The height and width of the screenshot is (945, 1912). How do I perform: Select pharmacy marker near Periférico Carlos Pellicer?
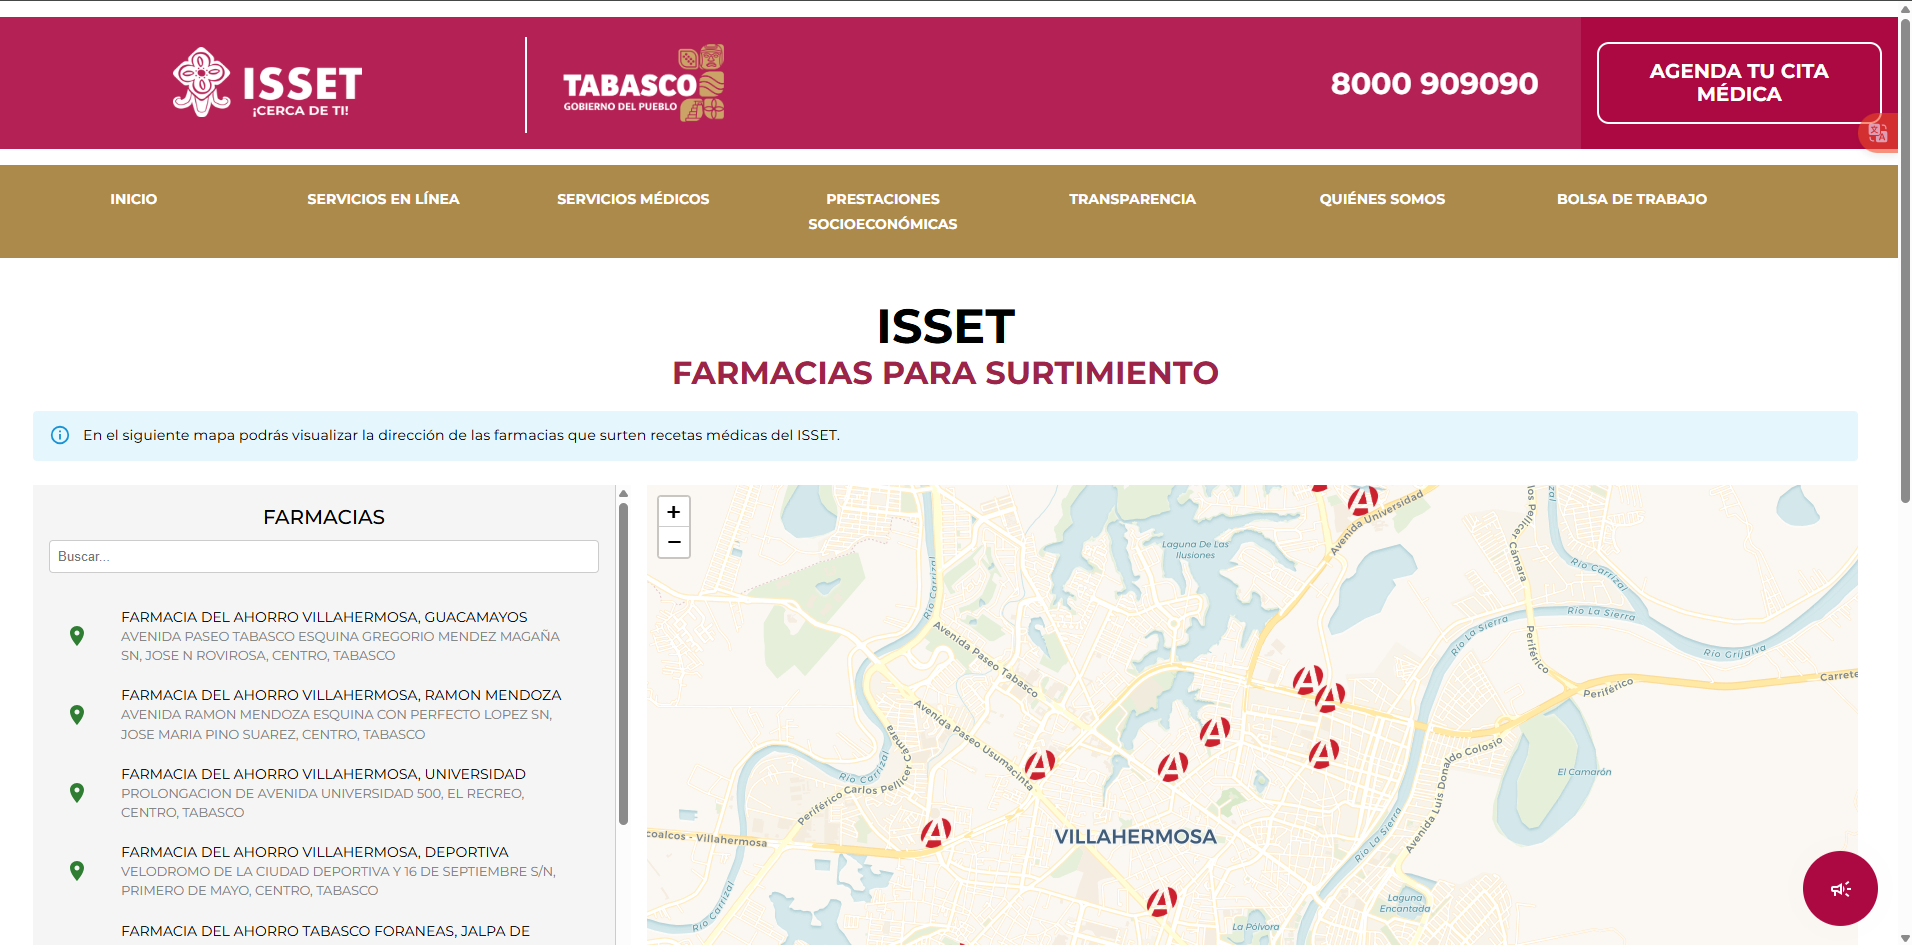click(x=936, y=832)
